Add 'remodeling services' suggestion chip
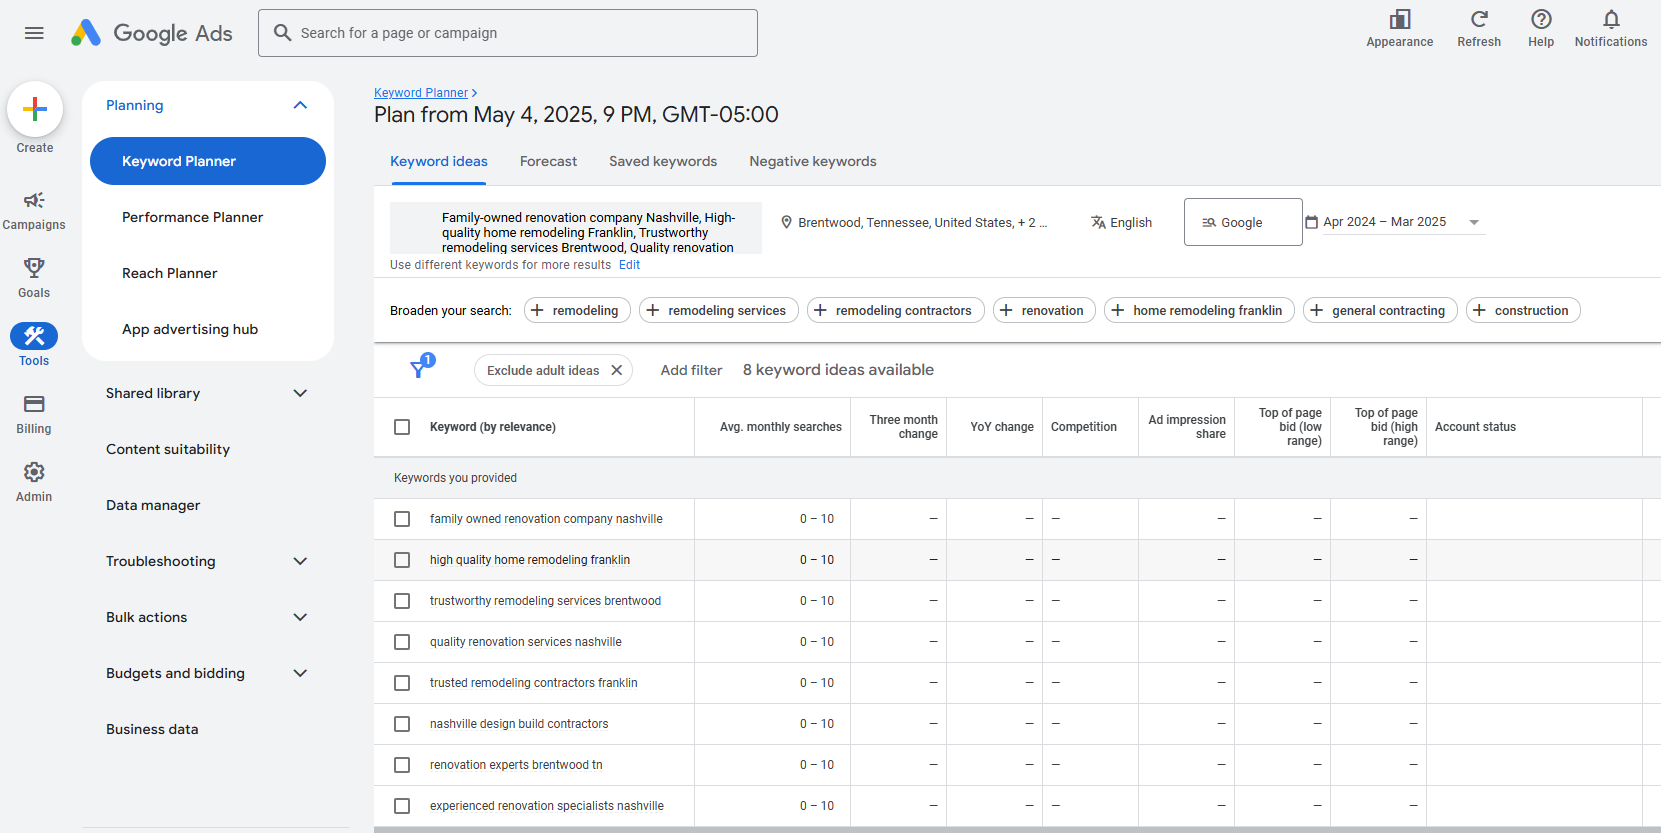 [x=719, y=310]
